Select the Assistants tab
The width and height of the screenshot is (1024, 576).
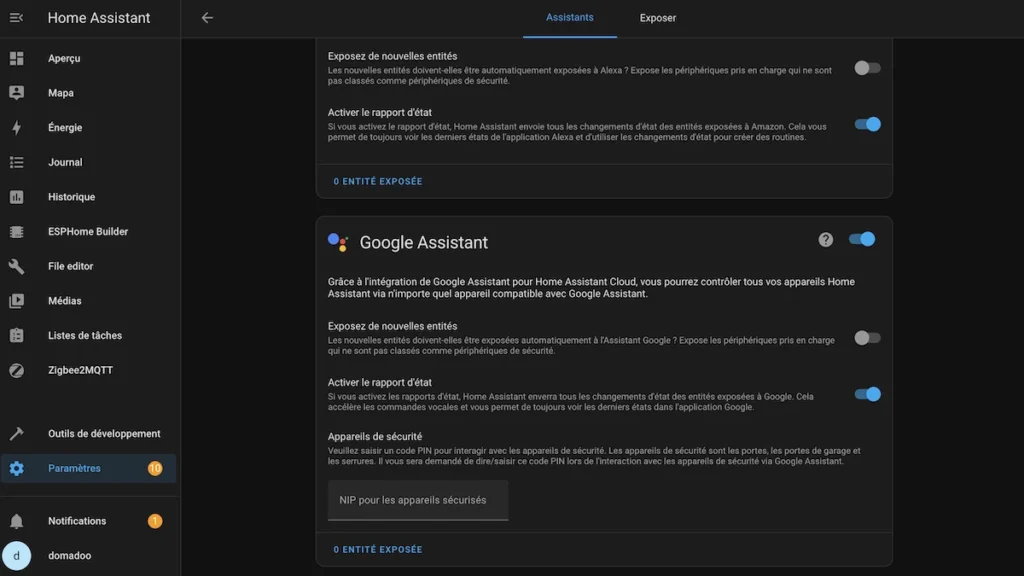click(569, 18)
